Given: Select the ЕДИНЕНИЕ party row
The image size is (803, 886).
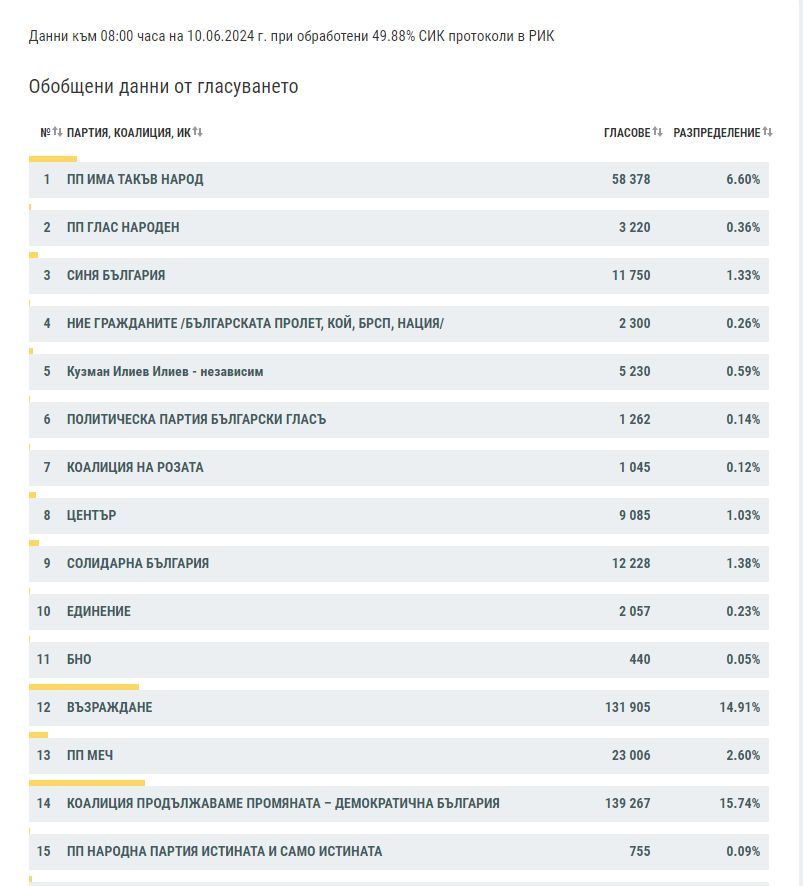Looking at the screenshot, I should click(x=399, y=612).
